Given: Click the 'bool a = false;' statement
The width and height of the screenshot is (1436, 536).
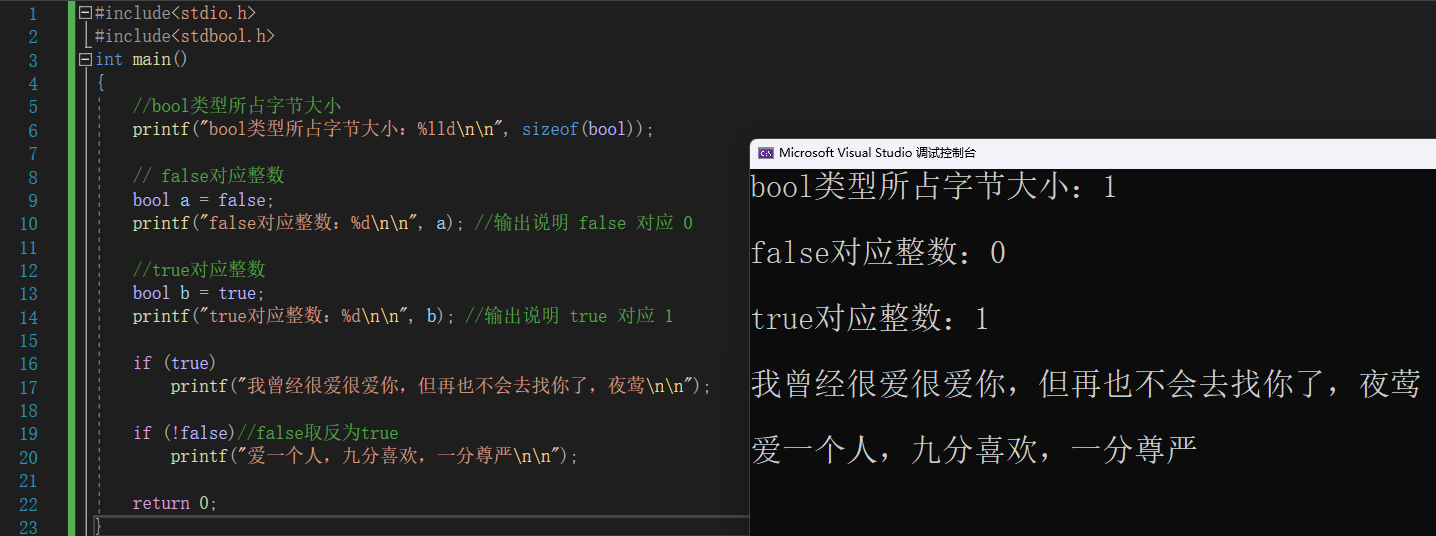Looking at the screenshot, I should (x=204, y=200).
